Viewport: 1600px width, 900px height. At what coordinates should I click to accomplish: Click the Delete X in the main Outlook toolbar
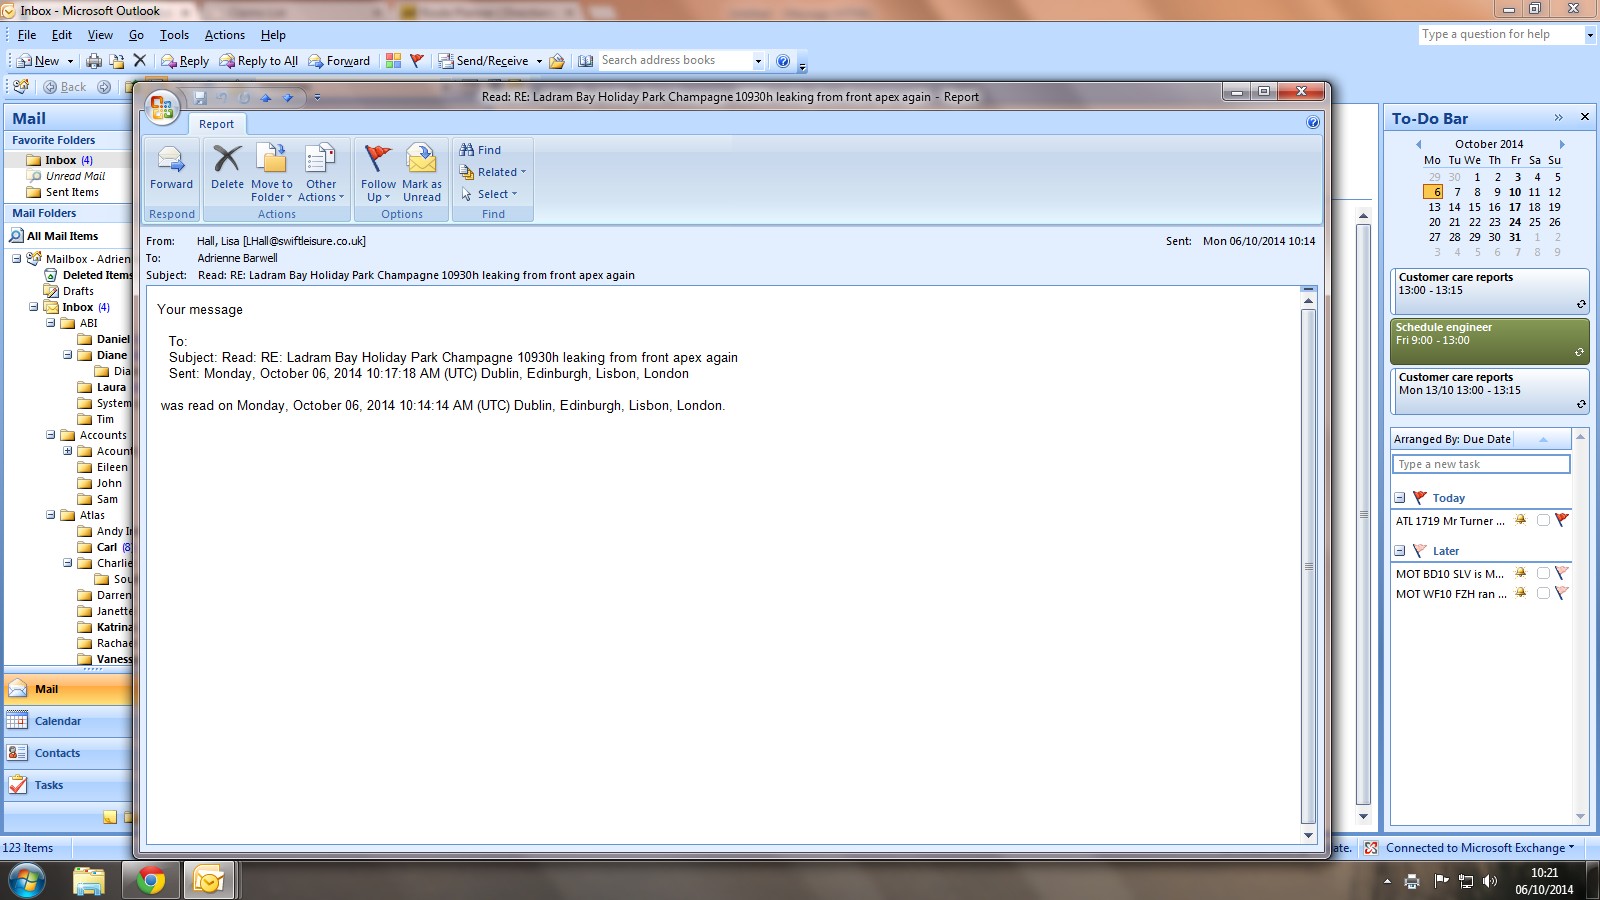pos(140,61)
